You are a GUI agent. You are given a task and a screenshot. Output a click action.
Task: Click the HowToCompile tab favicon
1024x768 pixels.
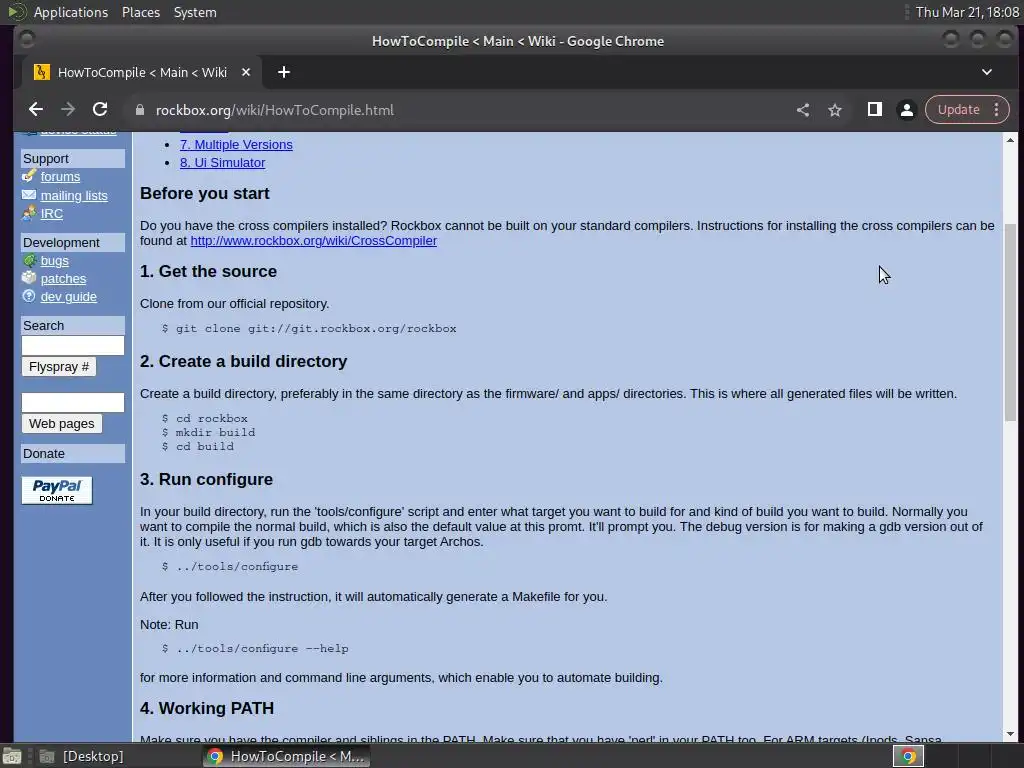coord(41,72)
